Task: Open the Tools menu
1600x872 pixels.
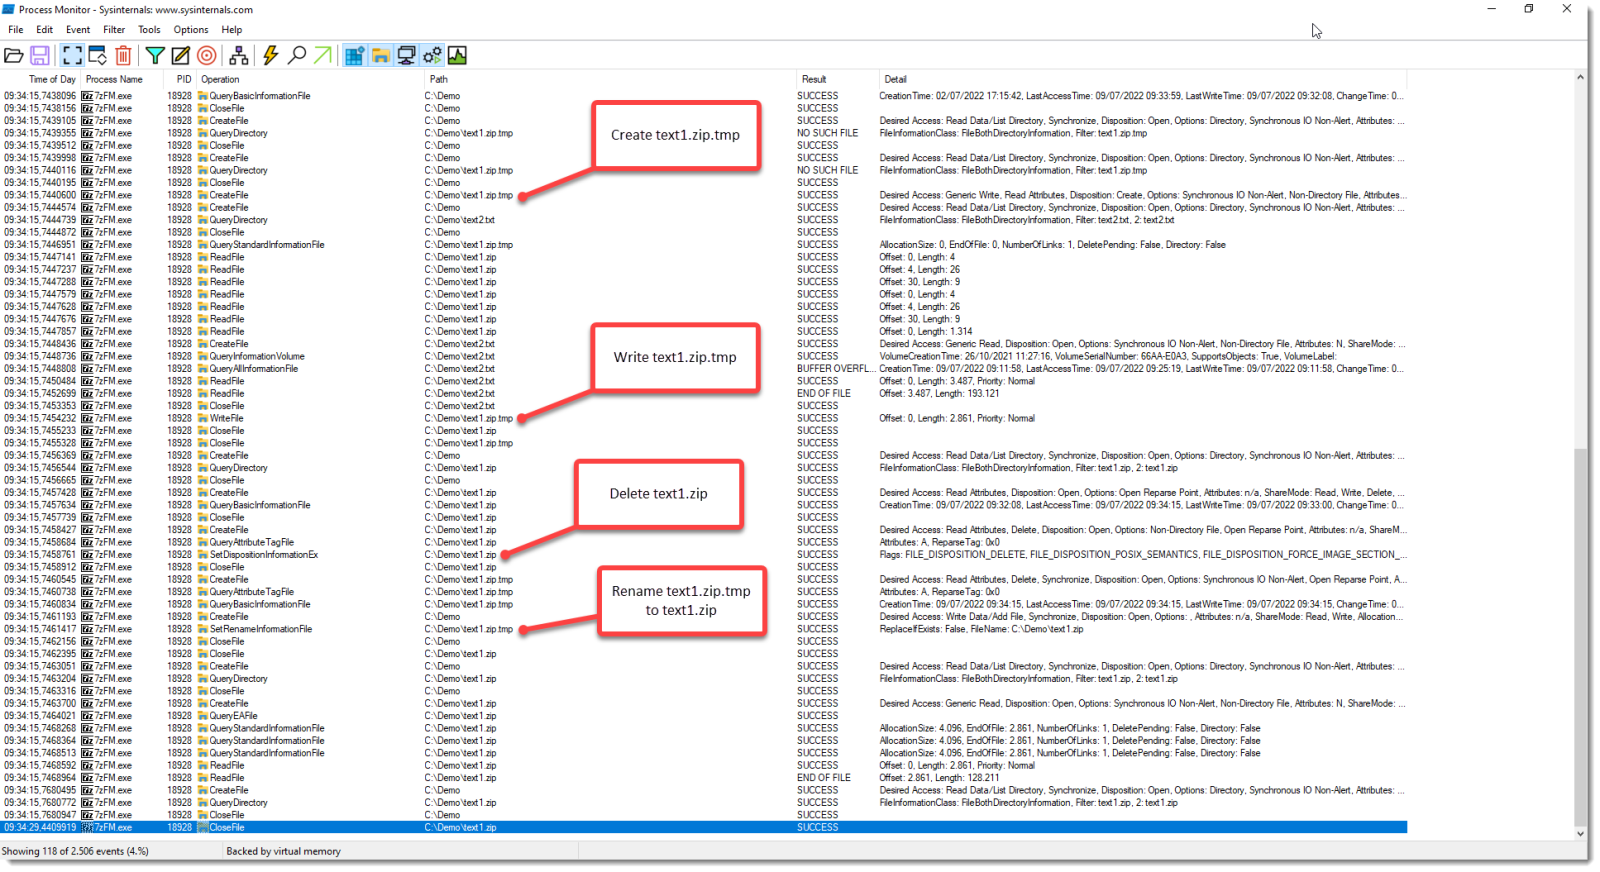Action: click(149, 30)
